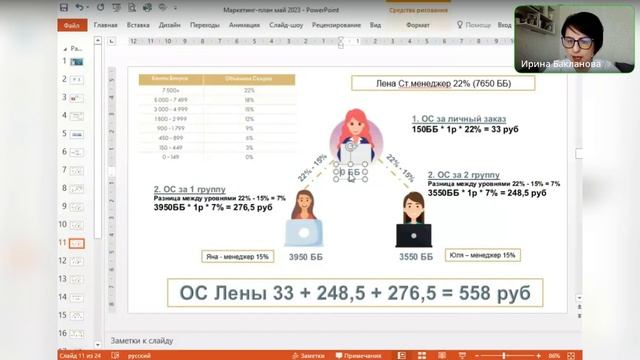Open the Рецензирование tab
Image resolution: width=640 pixels, height=360 pixels.
tap(336, 25)
